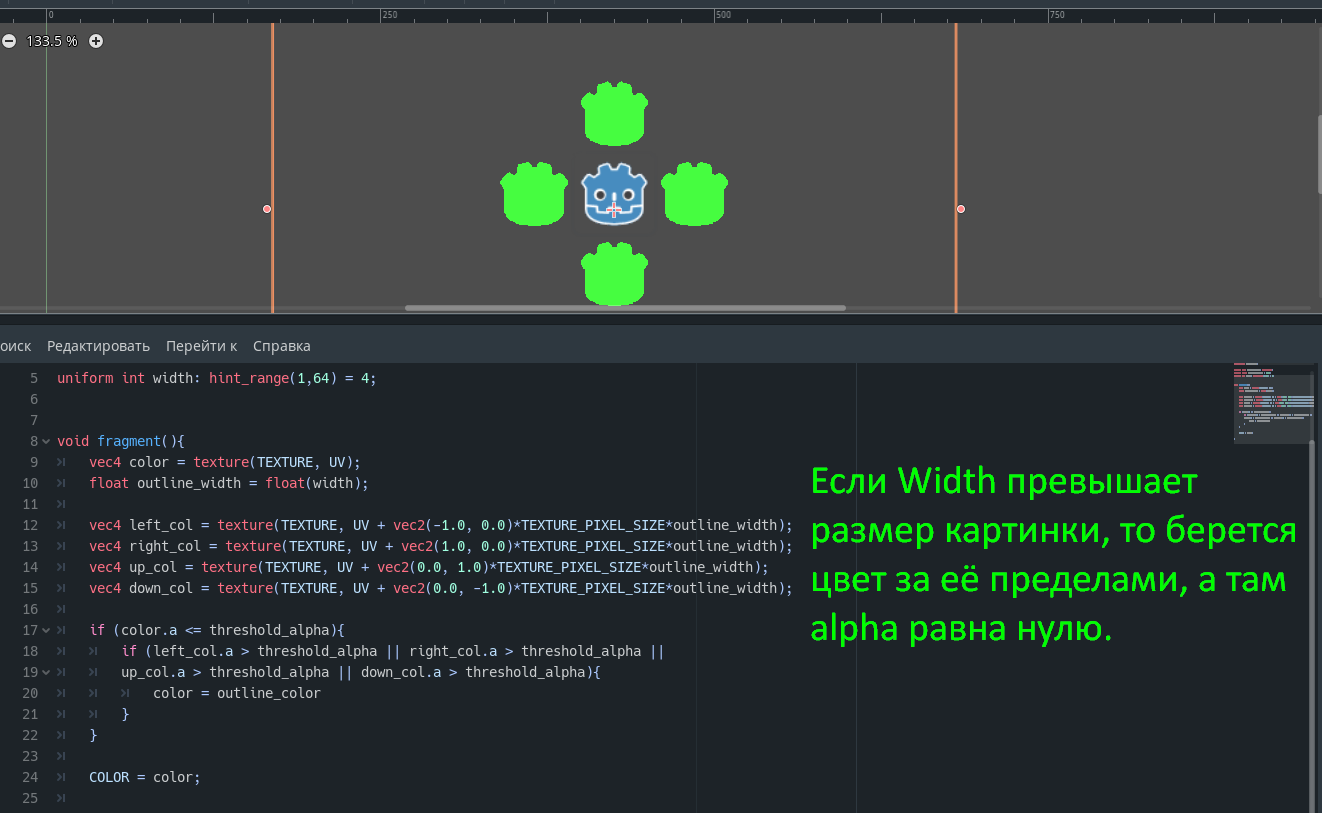This screenshot has height=813, width=1322.
Task: Click the zoom in plus icon
Action: pyautogui.click(x=96, y=41)
